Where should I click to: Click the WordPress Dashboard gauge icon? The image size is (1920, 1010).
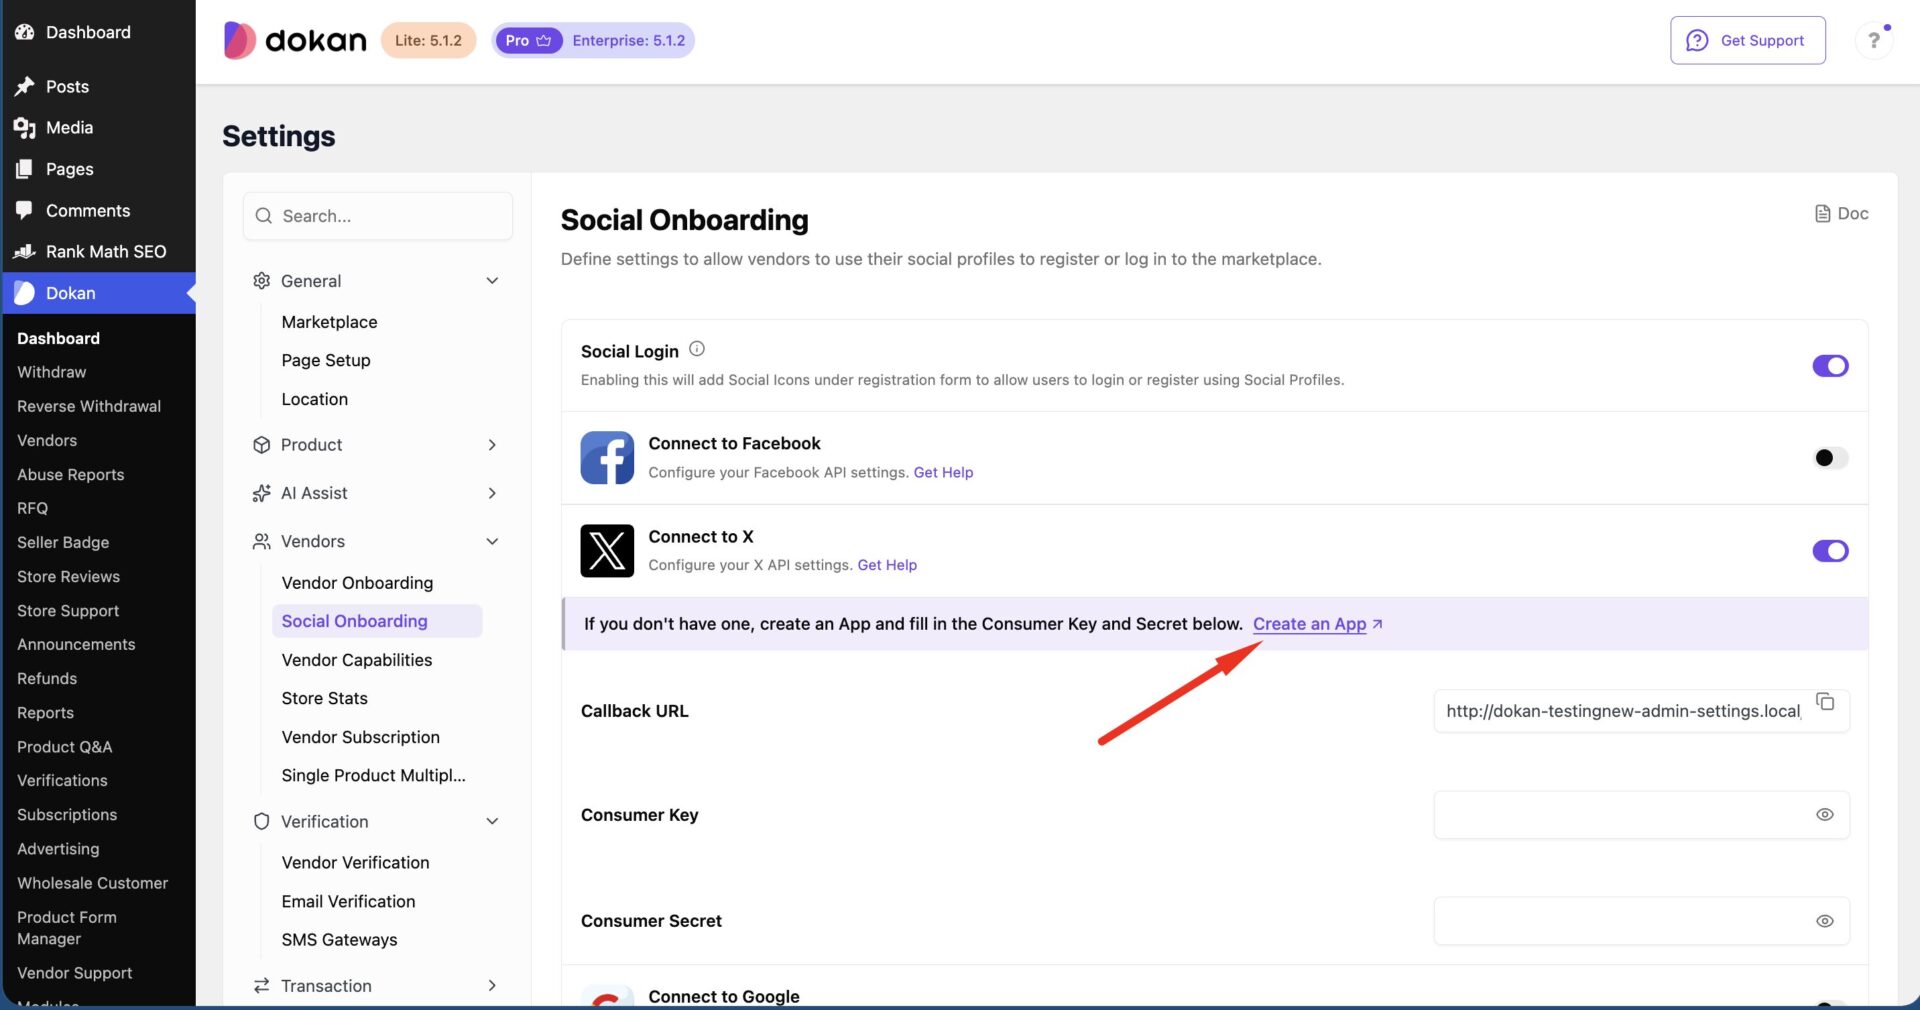[x=25, y=32]
